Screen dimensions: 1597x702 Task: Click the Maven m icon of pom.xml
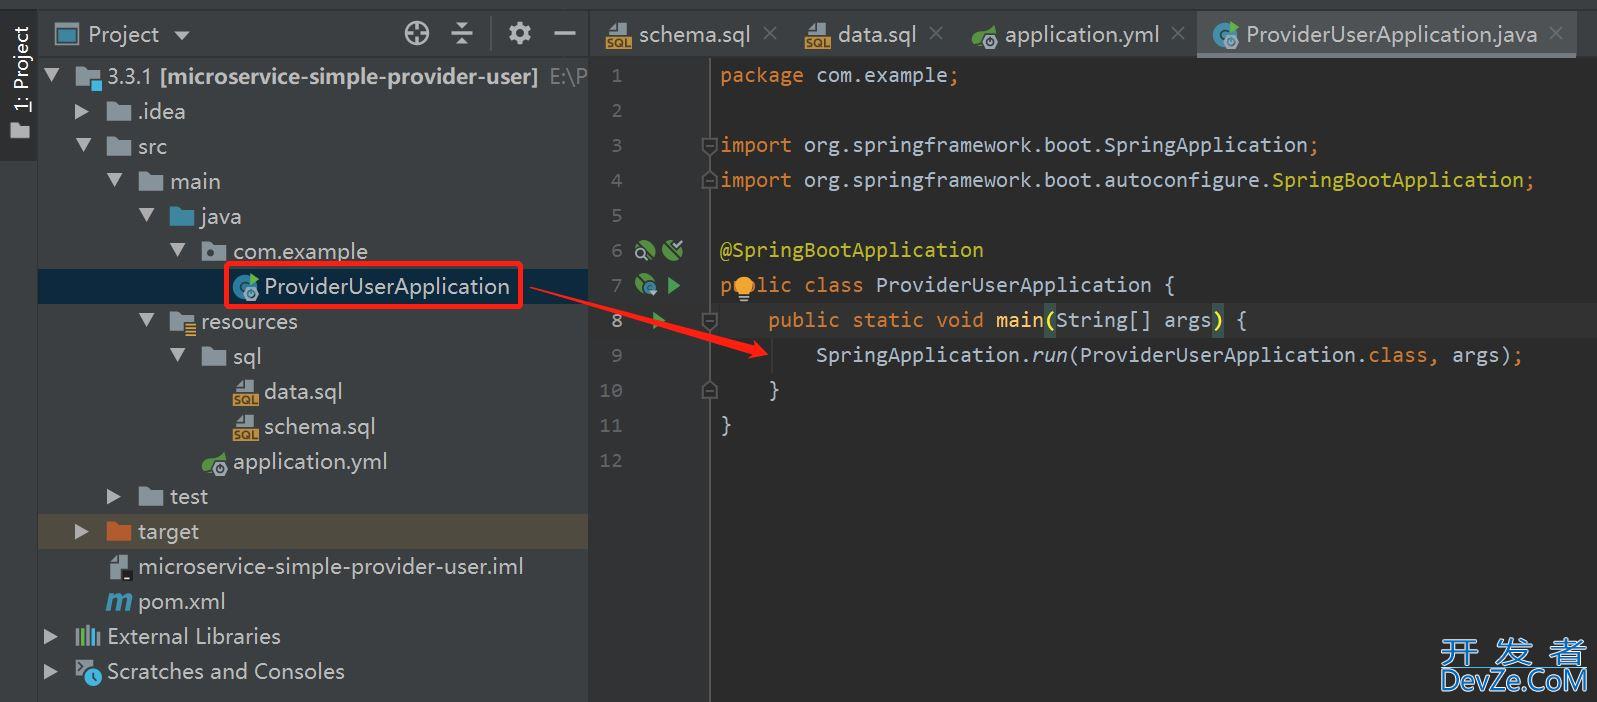click(x=119, y=602)
